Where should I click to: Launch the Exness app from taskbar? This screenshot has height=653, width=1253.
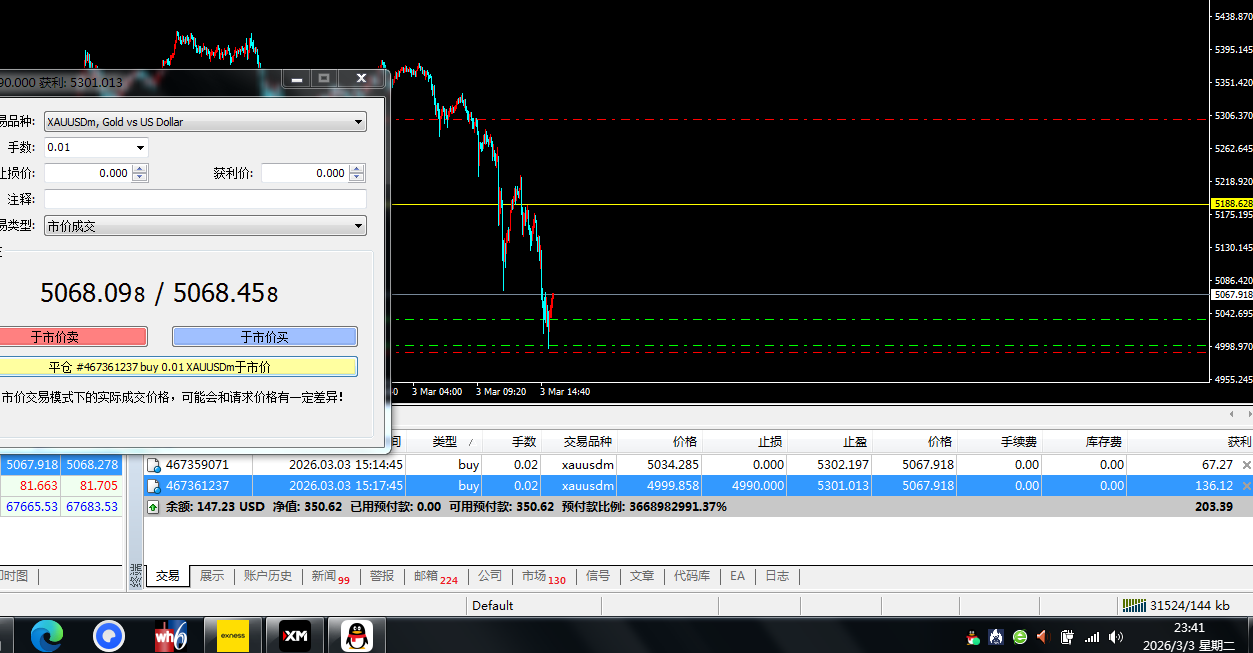233,635
